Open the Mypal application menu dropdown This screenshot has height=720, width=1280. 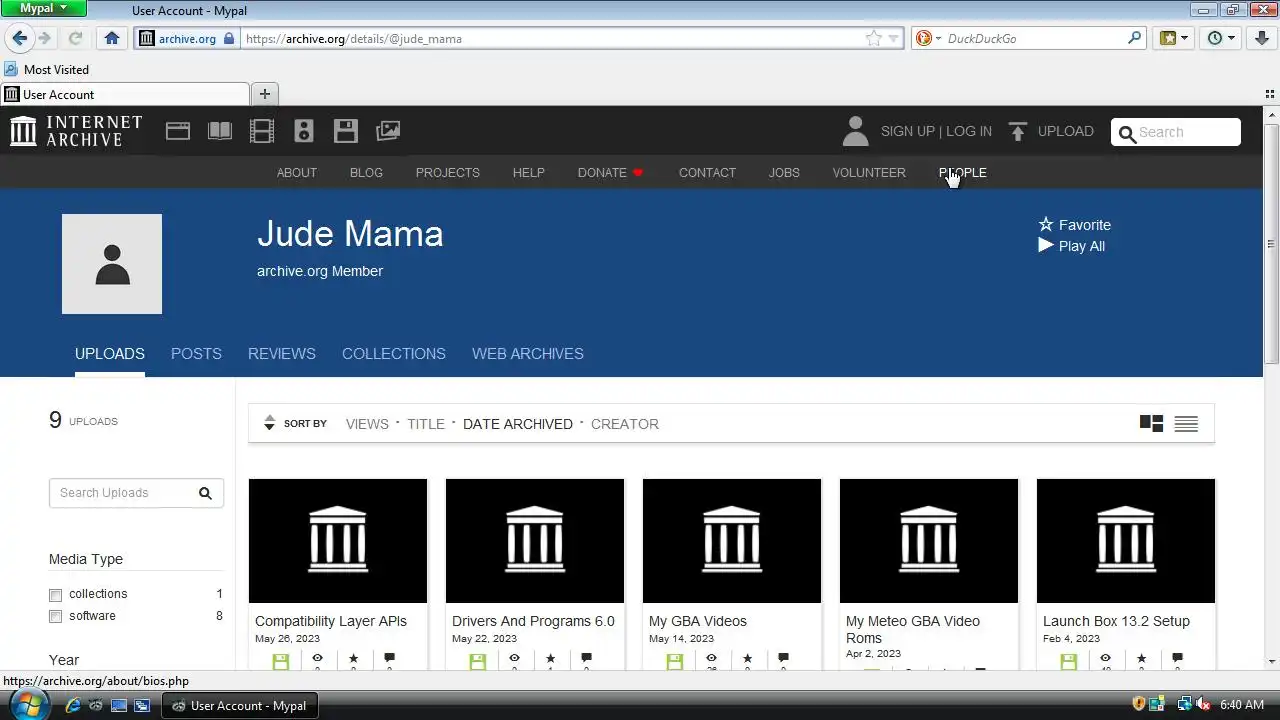tap(44, 8)
